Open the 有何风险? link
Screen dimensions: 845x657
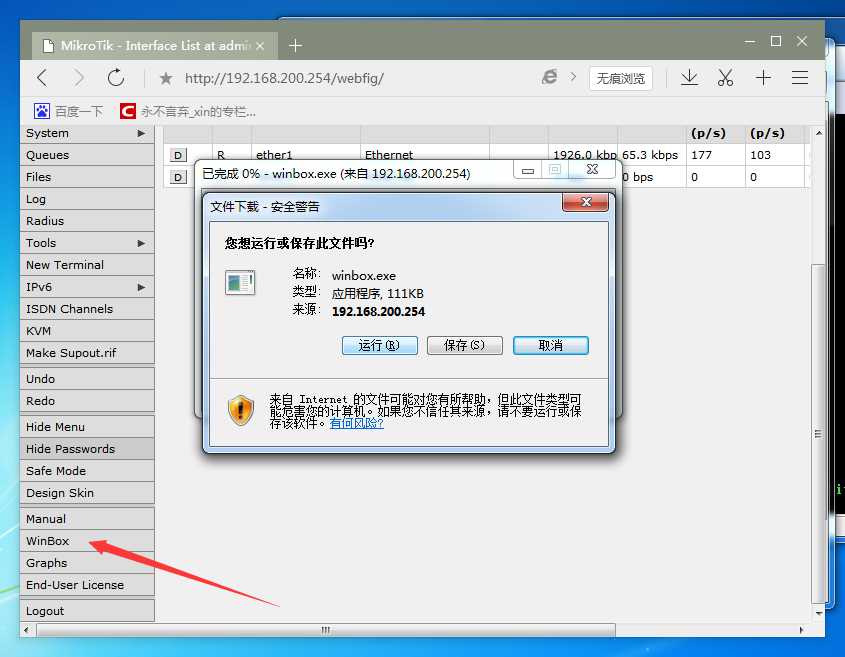pos(357,423)
